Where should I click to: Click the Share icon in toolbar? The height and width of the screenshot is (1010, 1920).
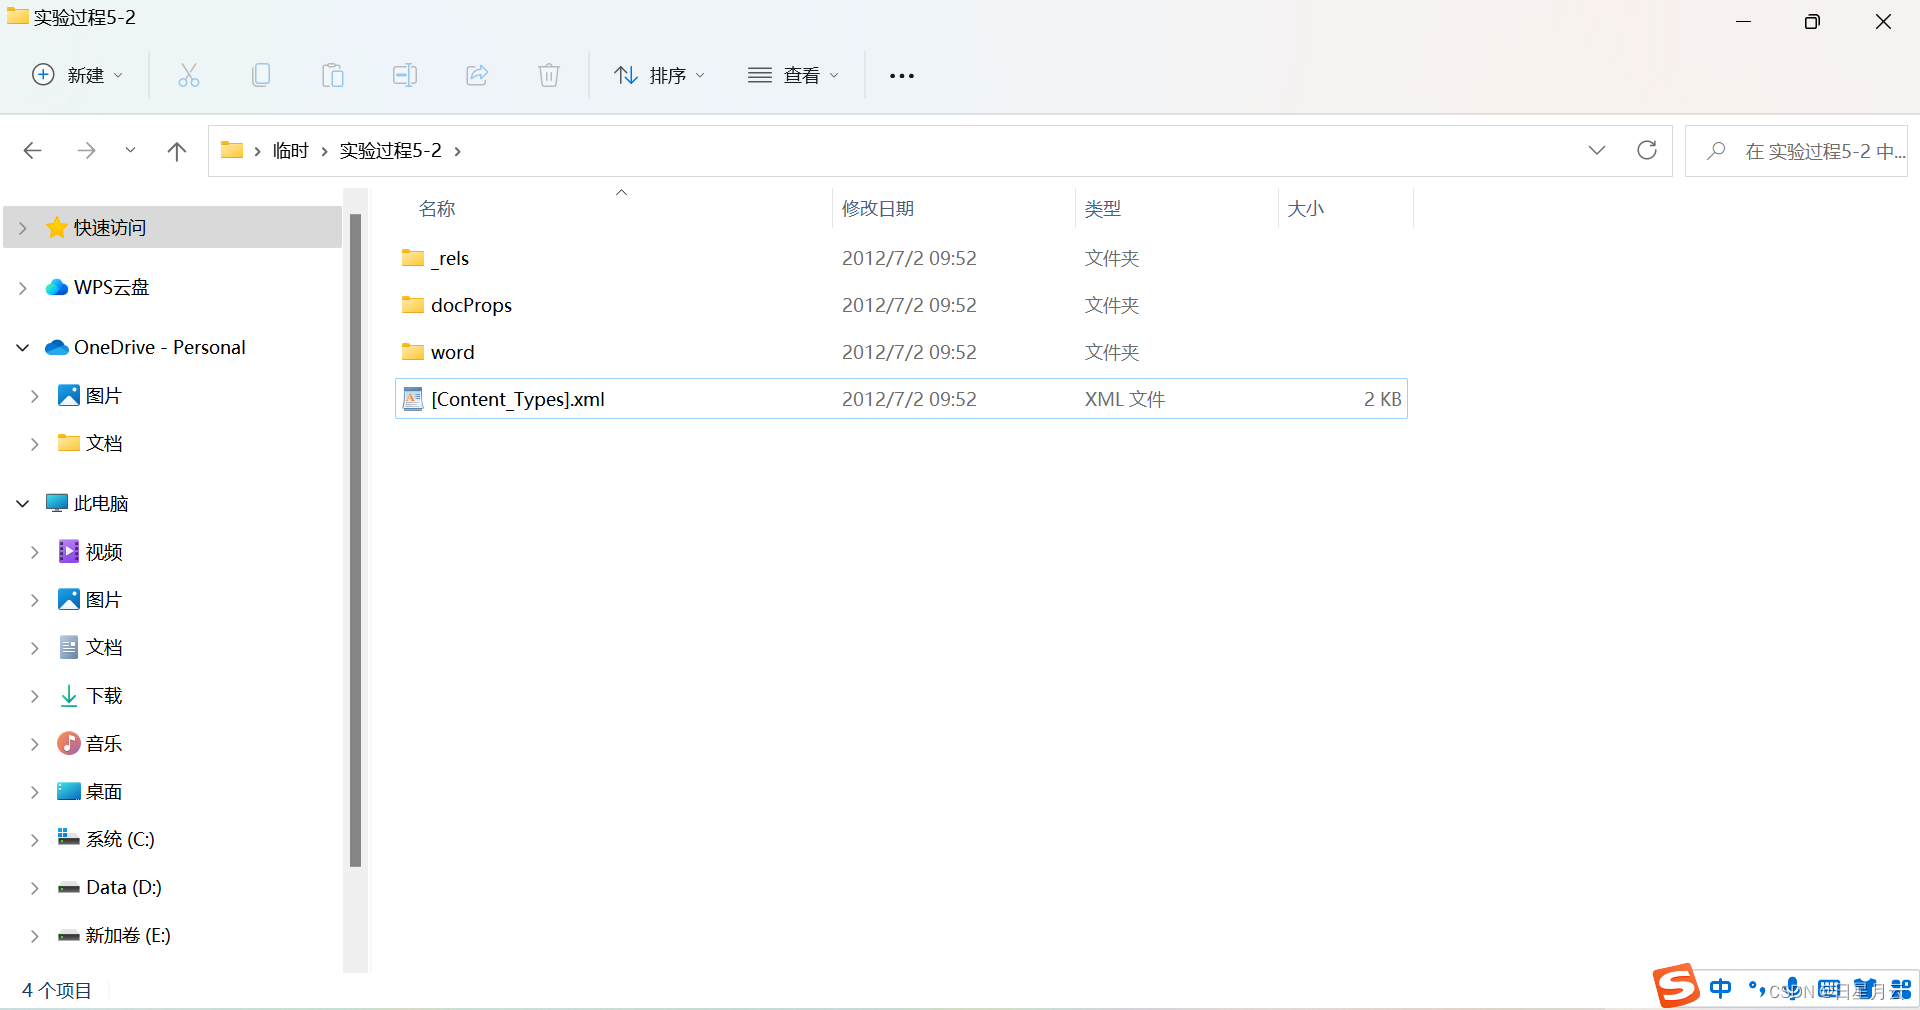click(477, 75)
